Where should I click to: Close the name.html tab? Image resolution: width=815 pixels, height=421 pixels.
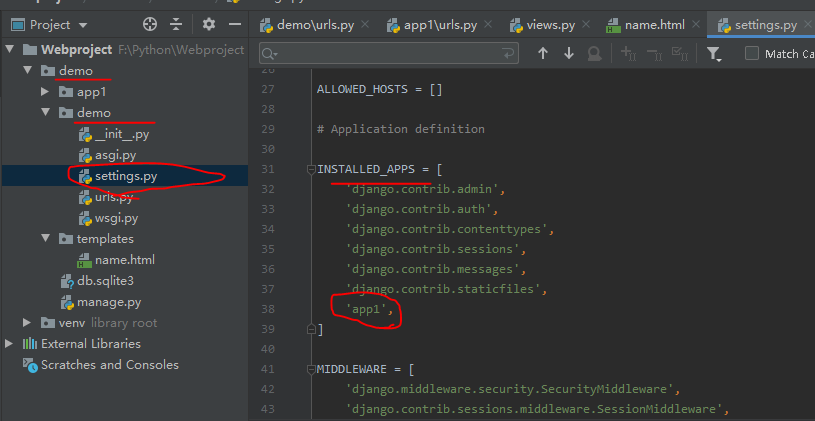(x=695, y=24)
